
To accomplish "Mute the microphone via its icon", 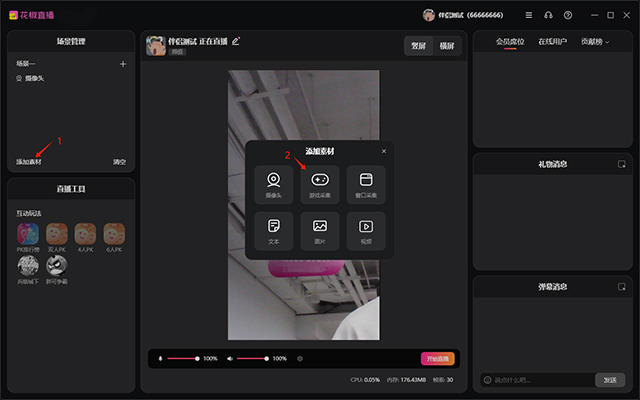I will pos(159,358).
